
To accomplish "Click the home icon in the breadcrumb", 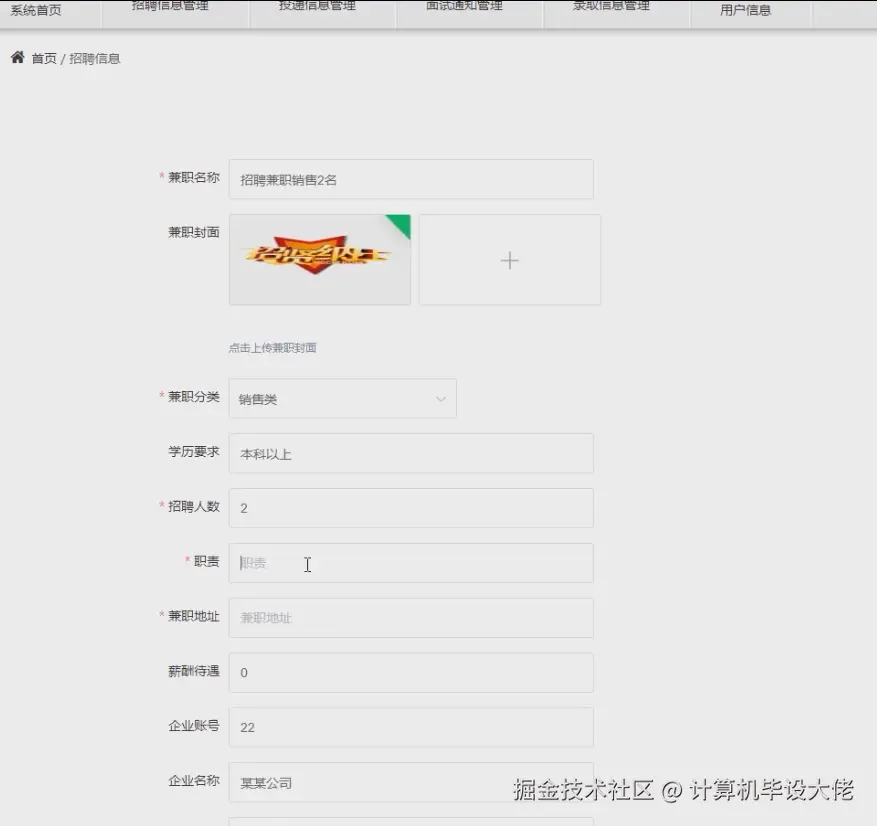I will [18, 58].
